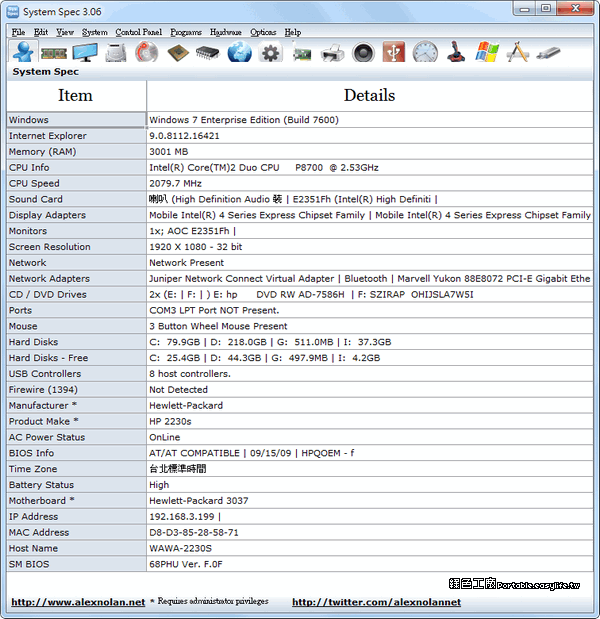Screen dimensions: 600x619
Task: Open the twitter.com/alexnolannet link
Action: (377, 602)
